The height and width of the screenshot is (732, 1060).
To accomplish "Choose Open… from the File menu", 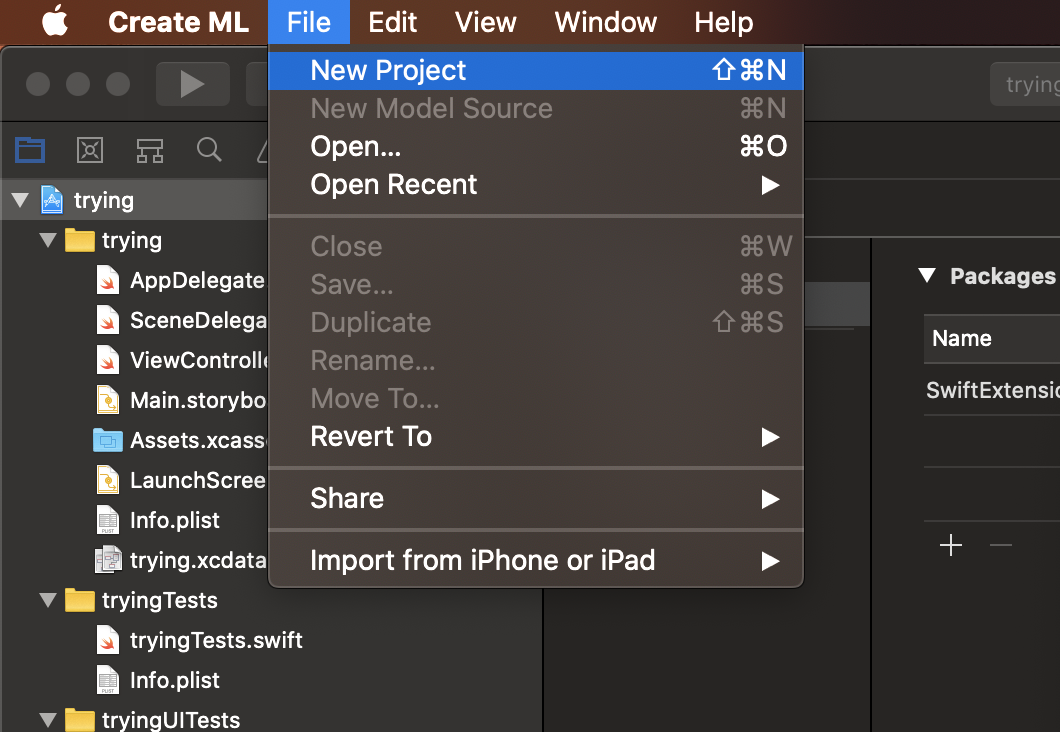I will [x=535, y=146].
